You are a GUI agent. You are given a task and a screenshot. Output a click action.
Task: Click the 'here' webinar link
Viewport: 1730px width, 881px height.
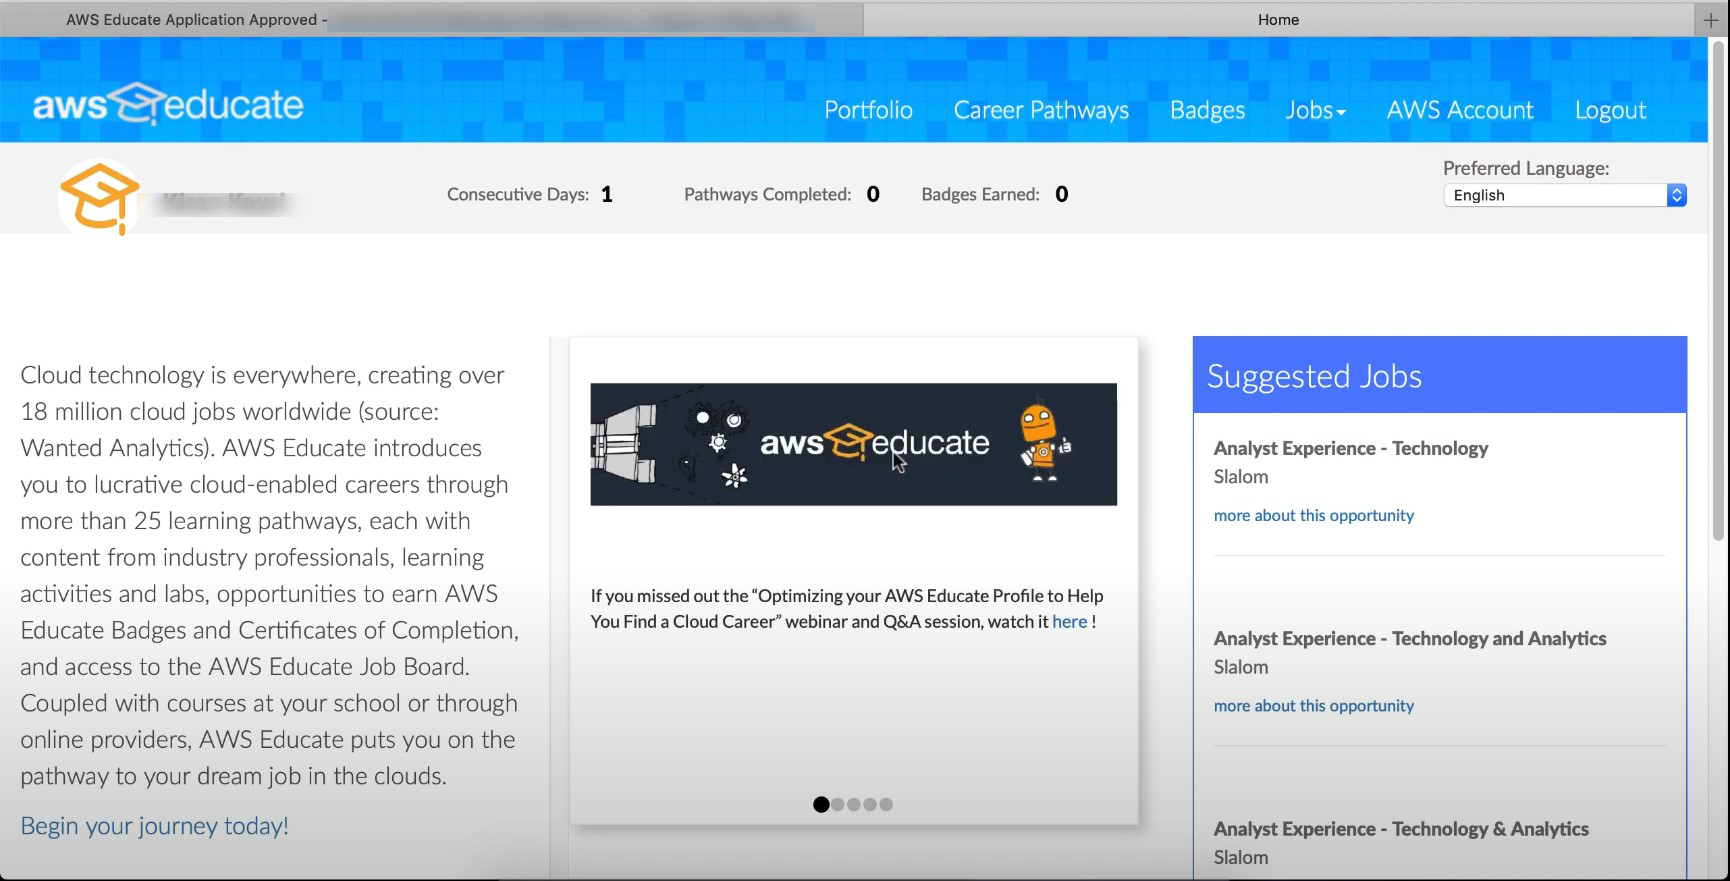[x=1069, y=622]
